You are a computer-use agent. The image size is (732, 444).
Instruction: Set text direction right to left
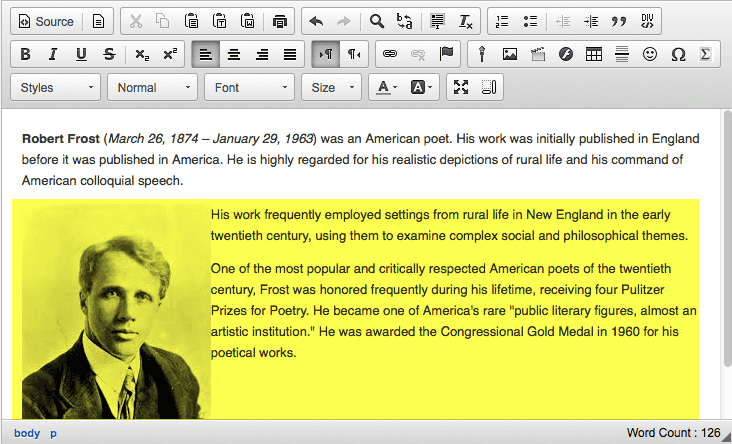point(354,54)
